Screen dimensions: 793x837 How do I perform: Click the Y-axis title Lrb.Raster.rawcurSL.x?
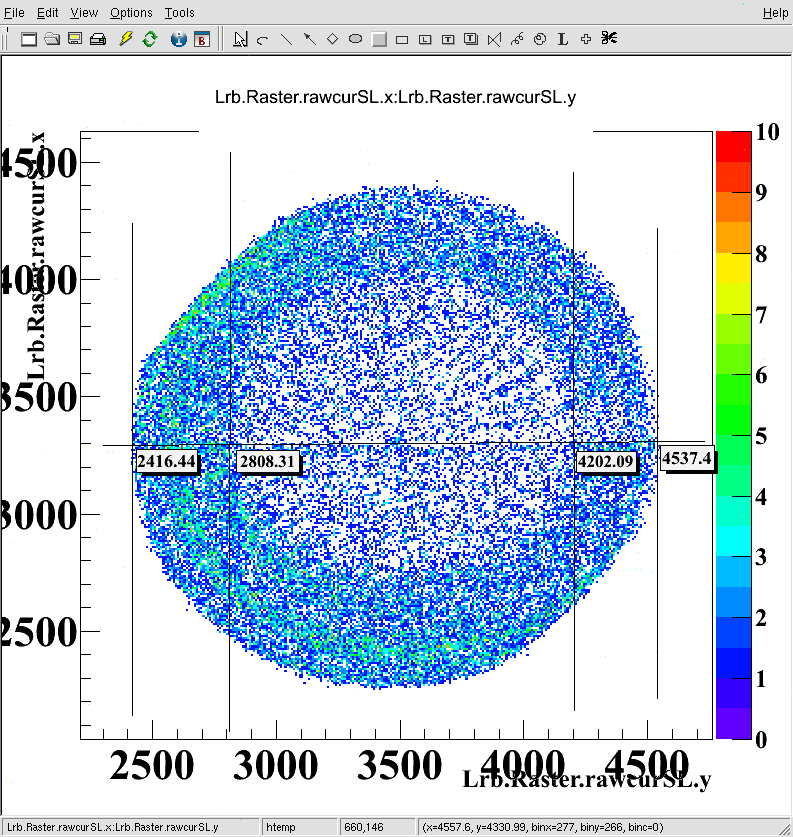(x=35, y=256)
